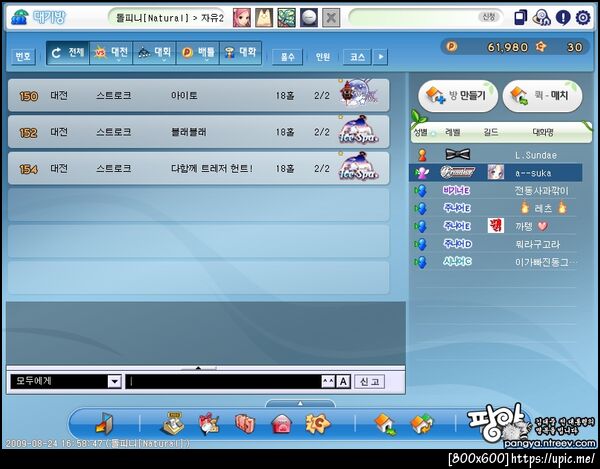Viewport: 600px width, 469px height.
Task: Click L.Sundae's bow tie level icon
Action: click(458, 155)
